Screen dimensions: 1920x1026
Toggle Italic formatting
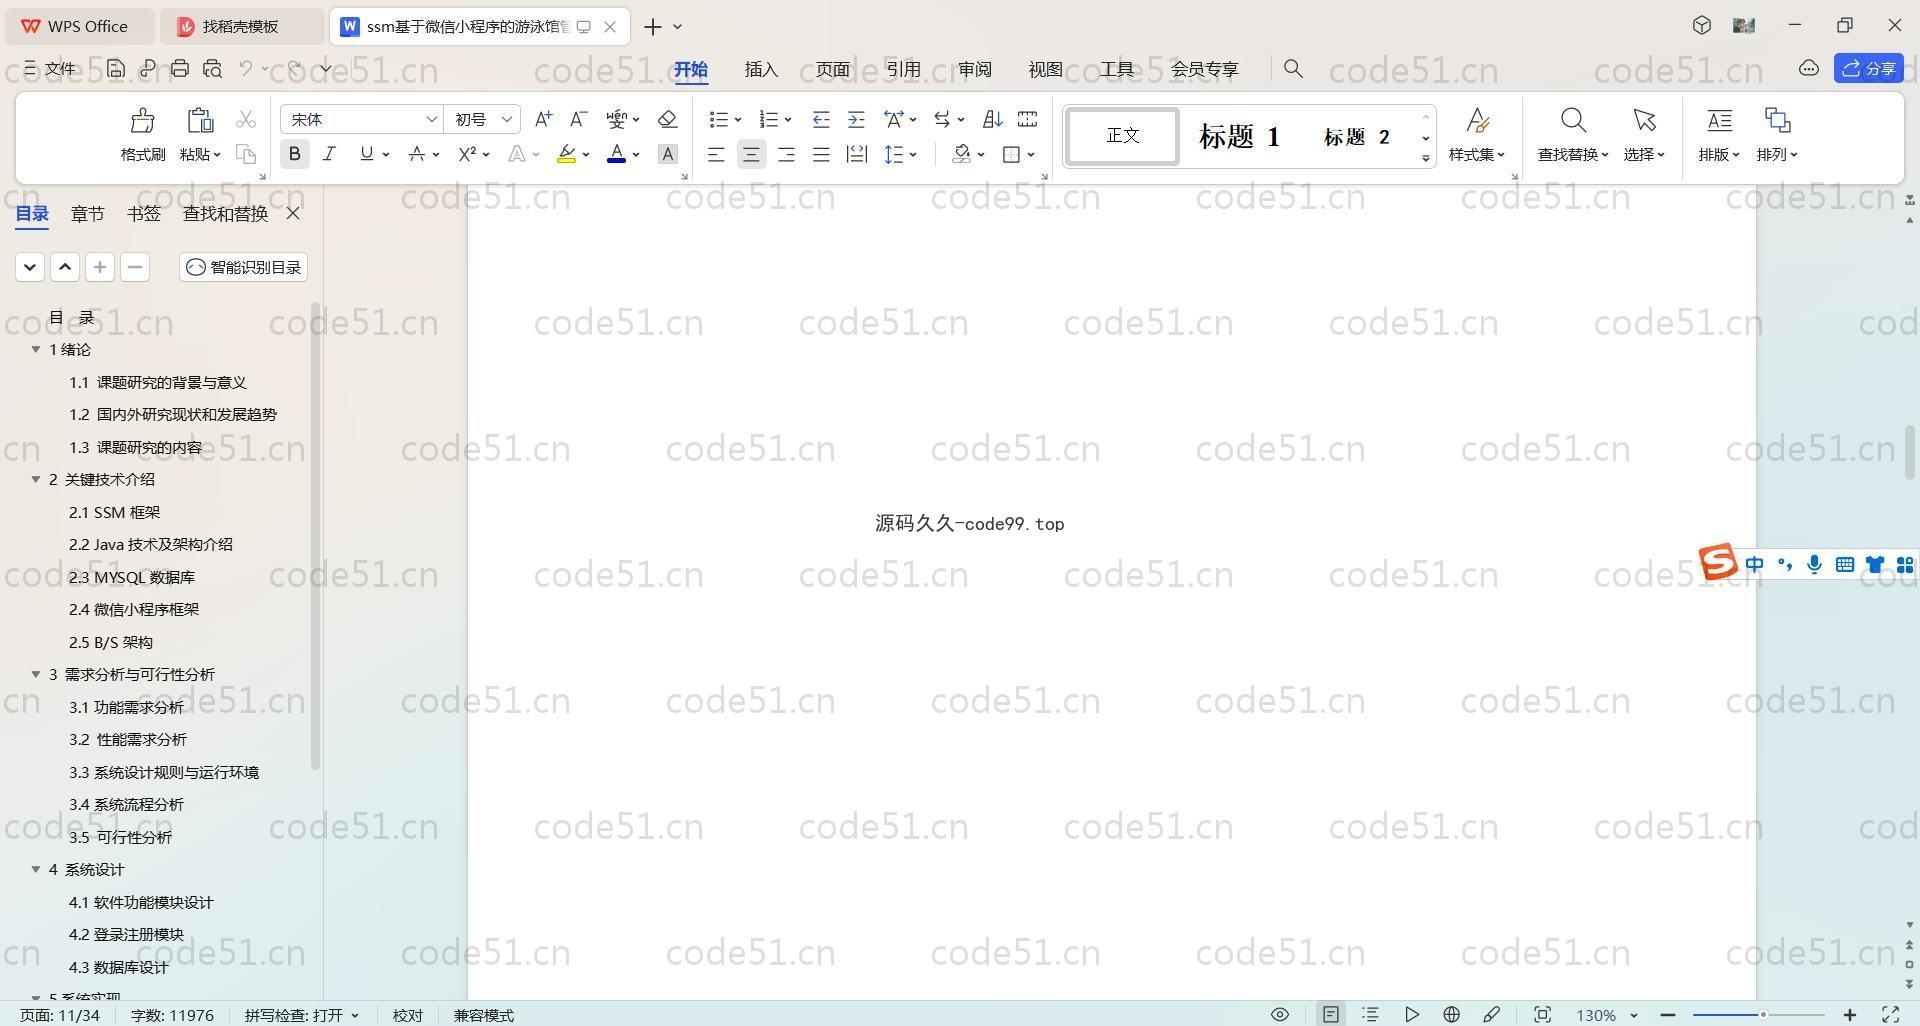(x=329, y=154)
